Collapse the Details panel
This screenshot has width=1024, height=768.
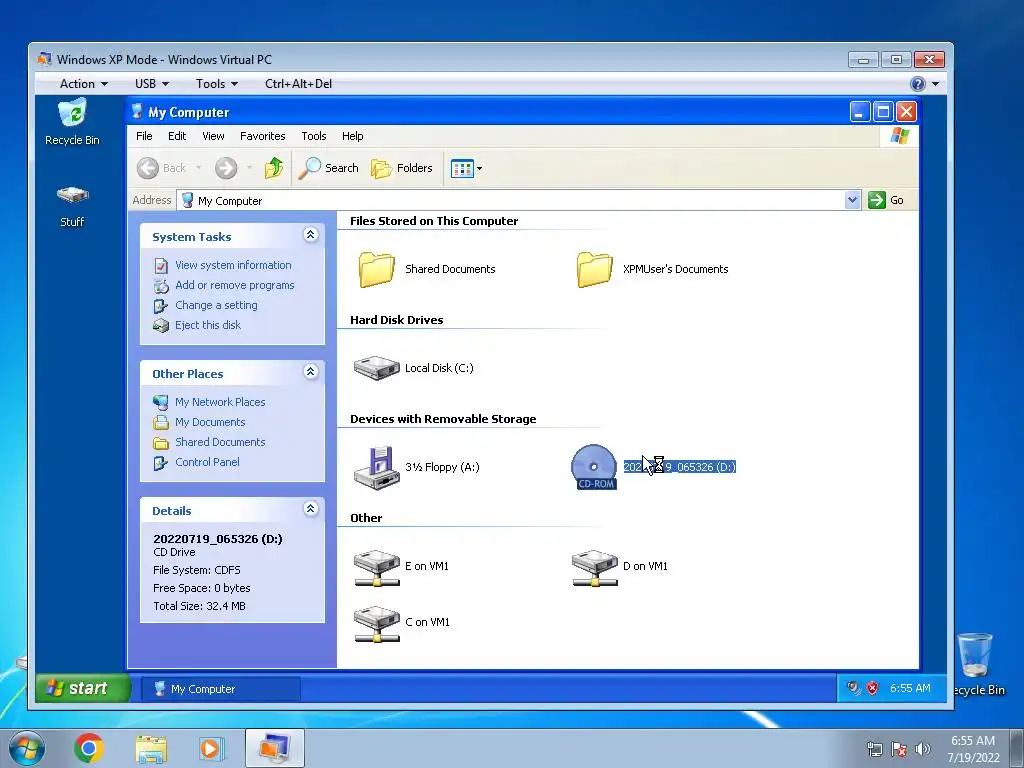coord(311,509)
